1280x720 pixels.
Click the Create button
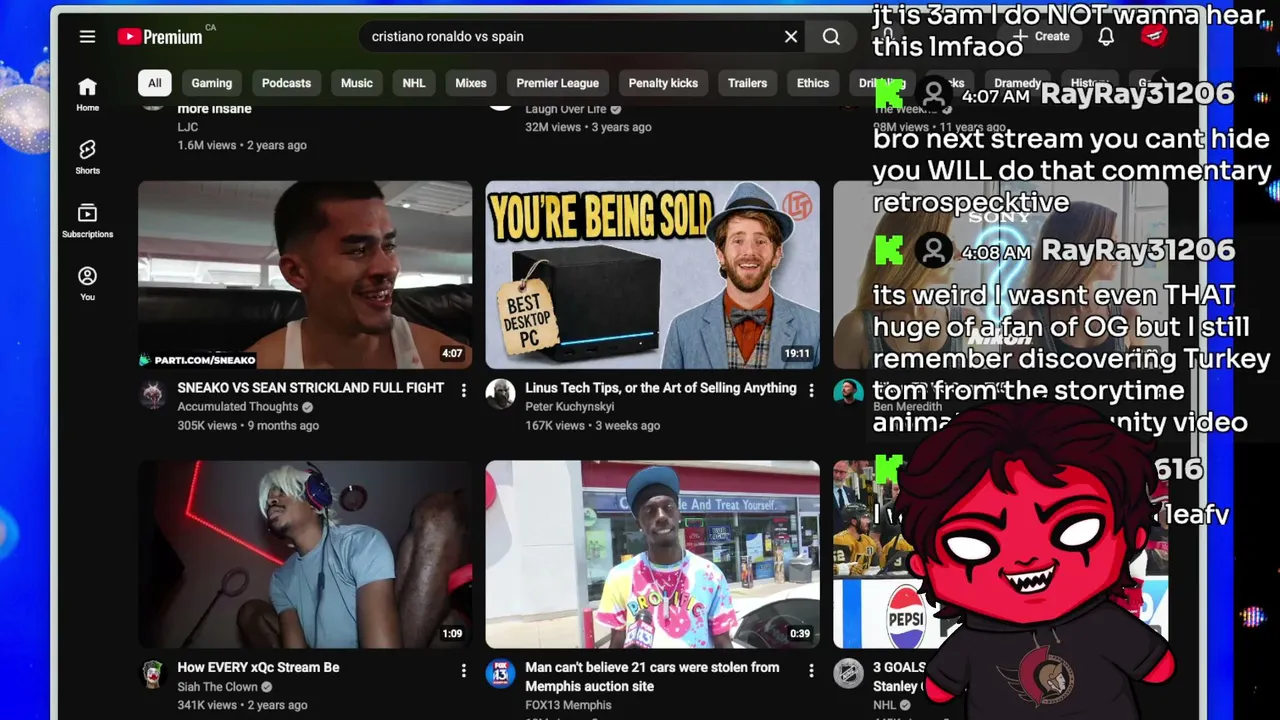pos(1041,37)
